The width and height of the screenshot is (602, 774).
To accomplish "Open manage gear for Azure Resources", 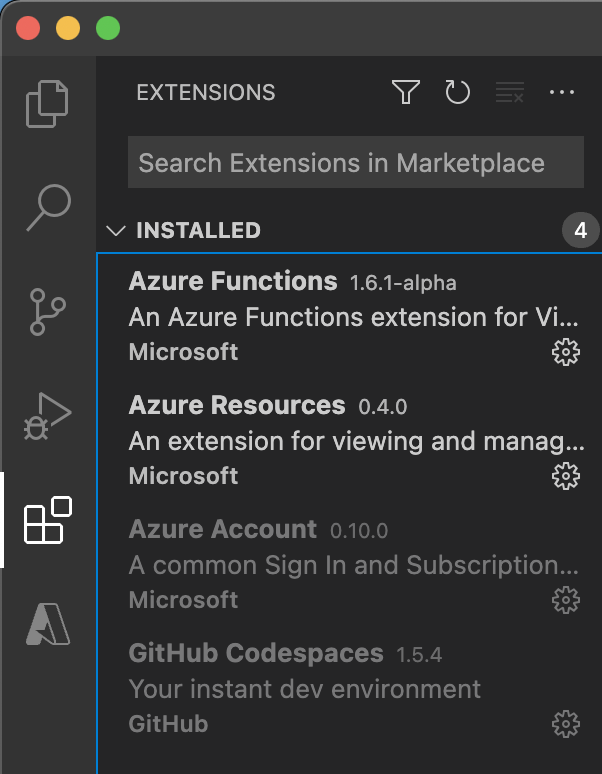I will click(x=566, y=476).
